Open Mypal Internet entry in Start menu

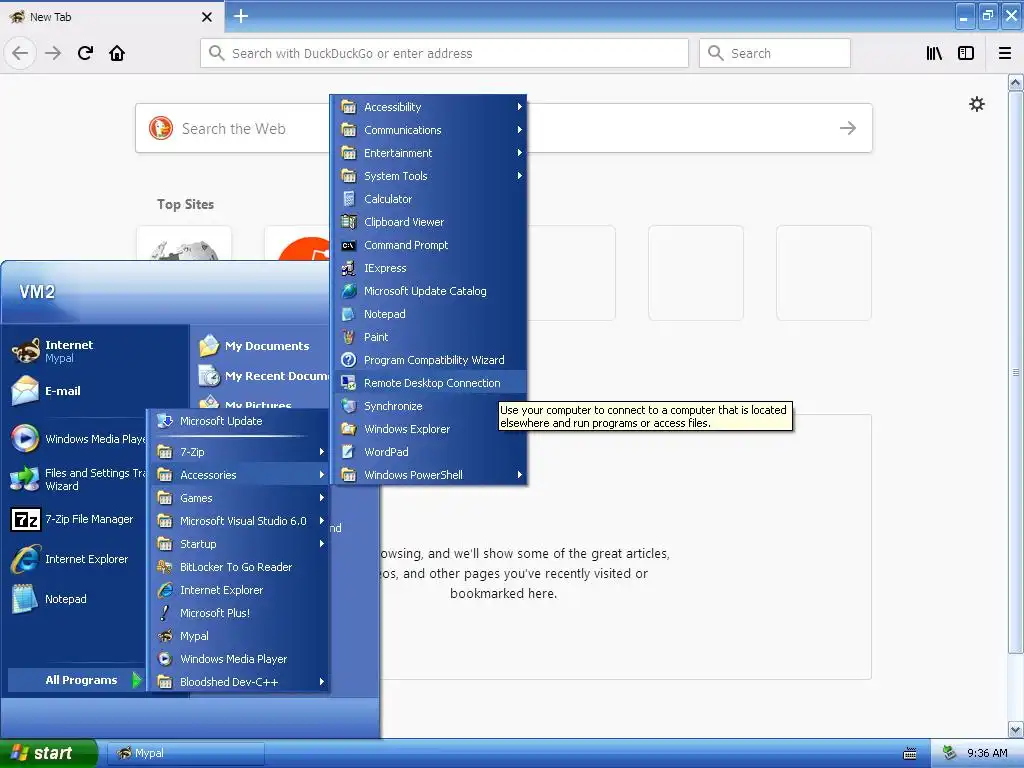tap(97, 351)
